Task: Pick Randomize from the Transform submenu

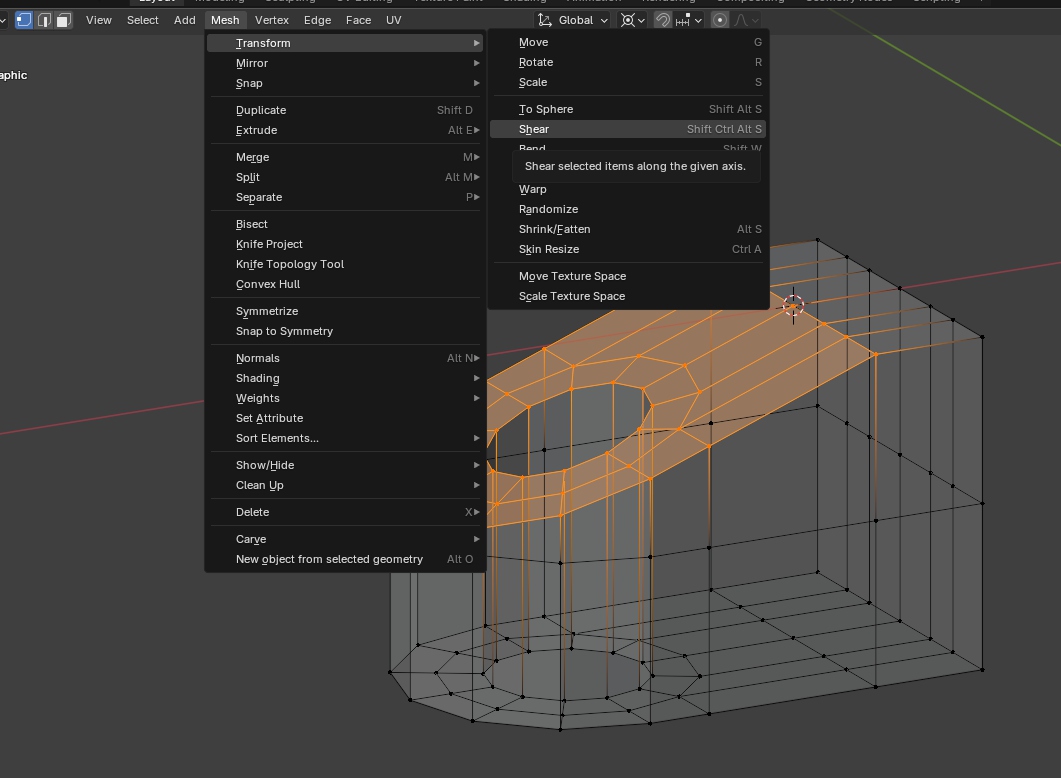Action: tap(548, 209)
